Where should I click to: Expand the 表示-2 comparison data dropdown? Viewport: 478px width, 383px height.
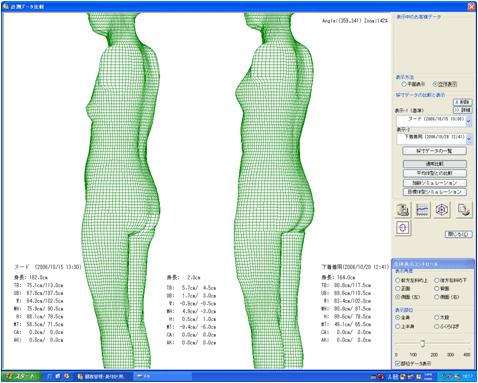pyautogui.click(x=469, y=139)
